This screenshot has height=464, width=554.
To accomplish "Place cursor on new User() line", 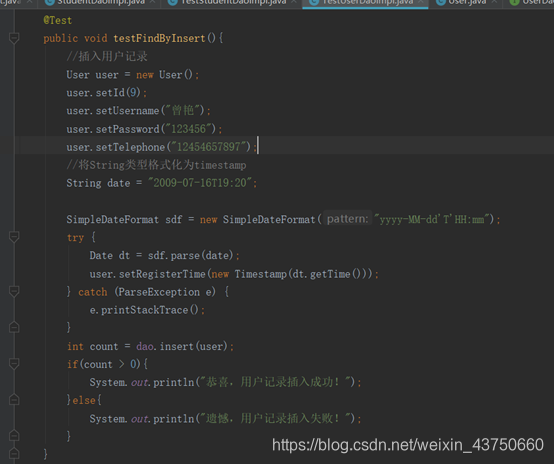I will 133,75.
